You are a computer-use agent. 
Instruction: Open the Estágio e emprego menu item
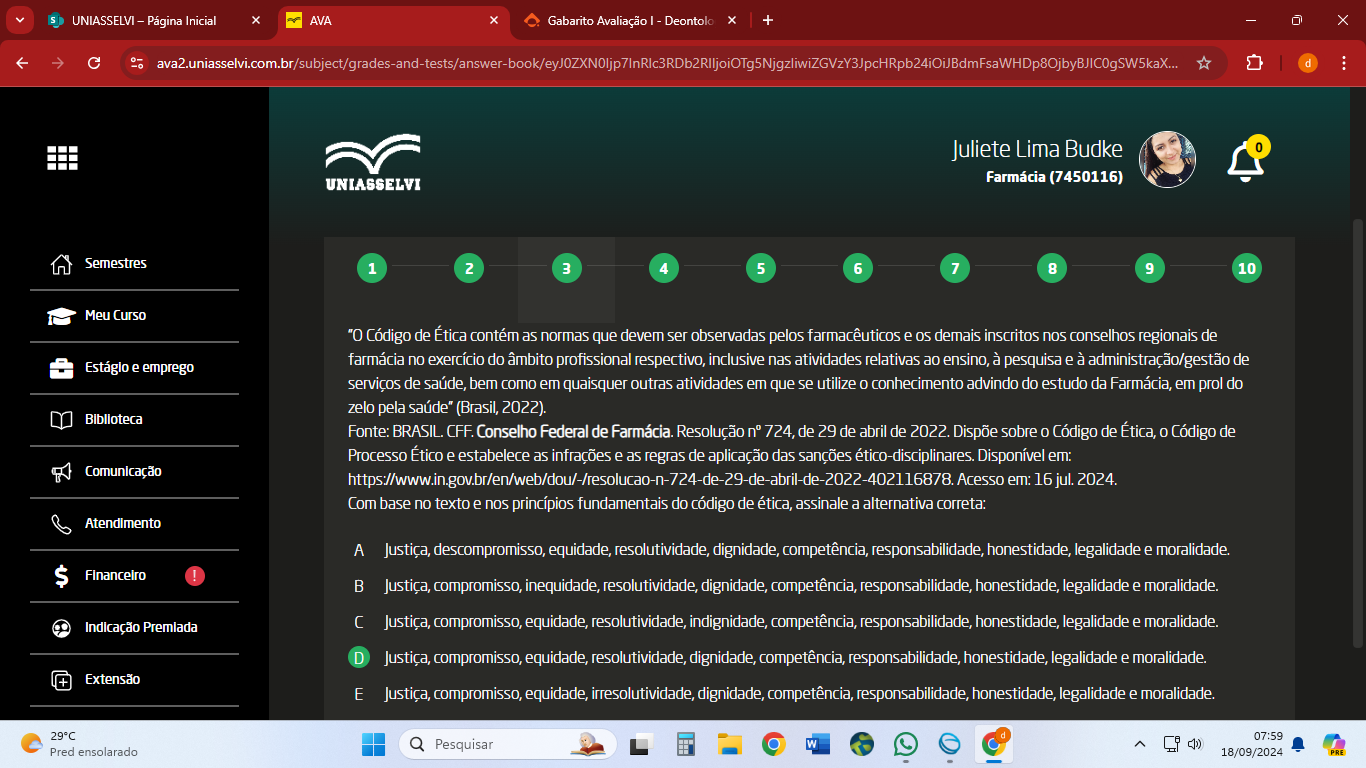[138, 368]
